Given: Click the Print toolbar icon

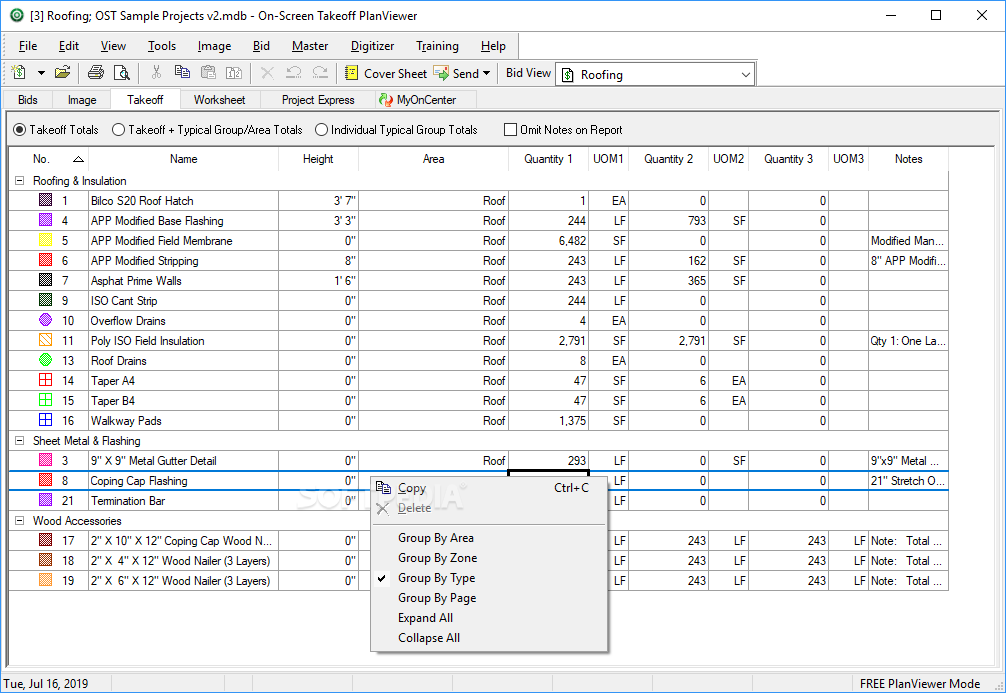Looking at the screenshot, I should [96, 73].
